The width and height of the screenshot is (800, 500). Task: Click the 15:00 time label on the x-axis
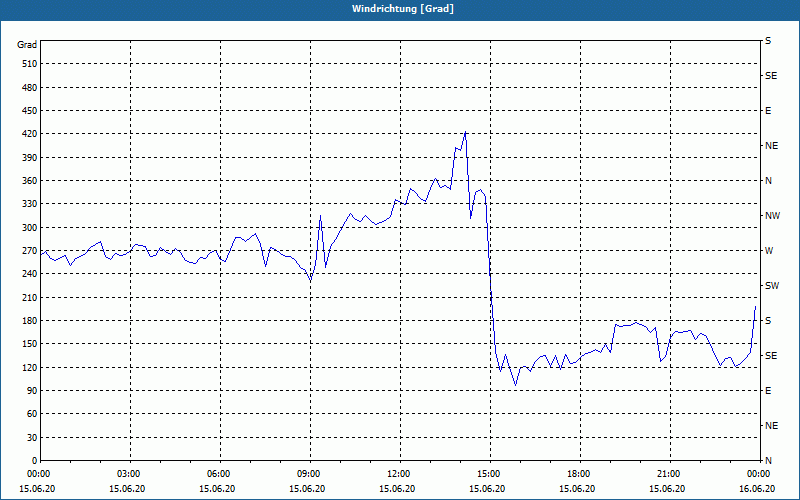(x=490, y=474)
